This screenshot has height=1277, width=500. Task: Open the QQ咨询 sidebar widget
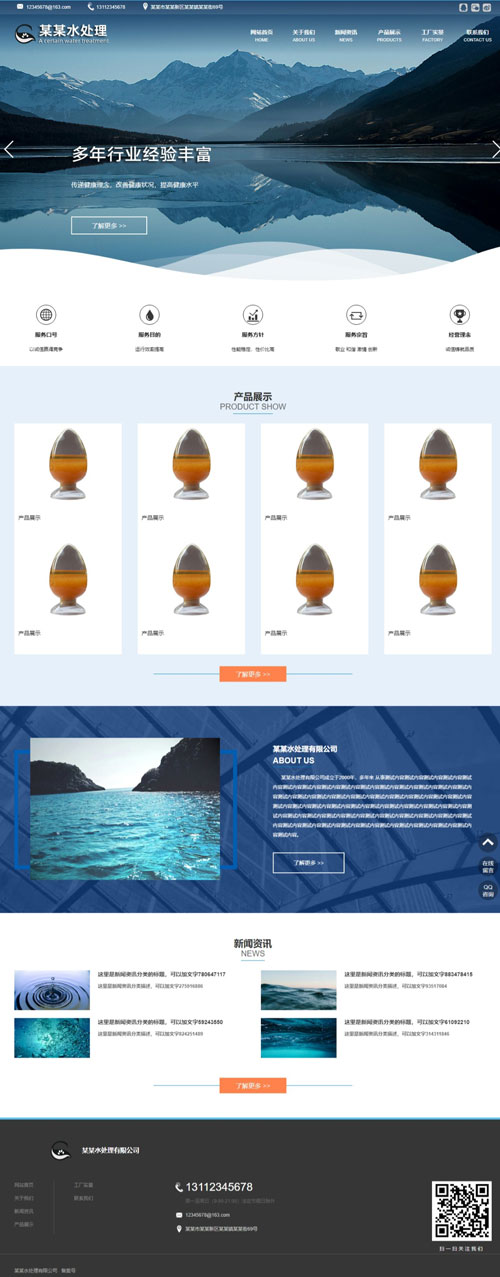(488, 890)
